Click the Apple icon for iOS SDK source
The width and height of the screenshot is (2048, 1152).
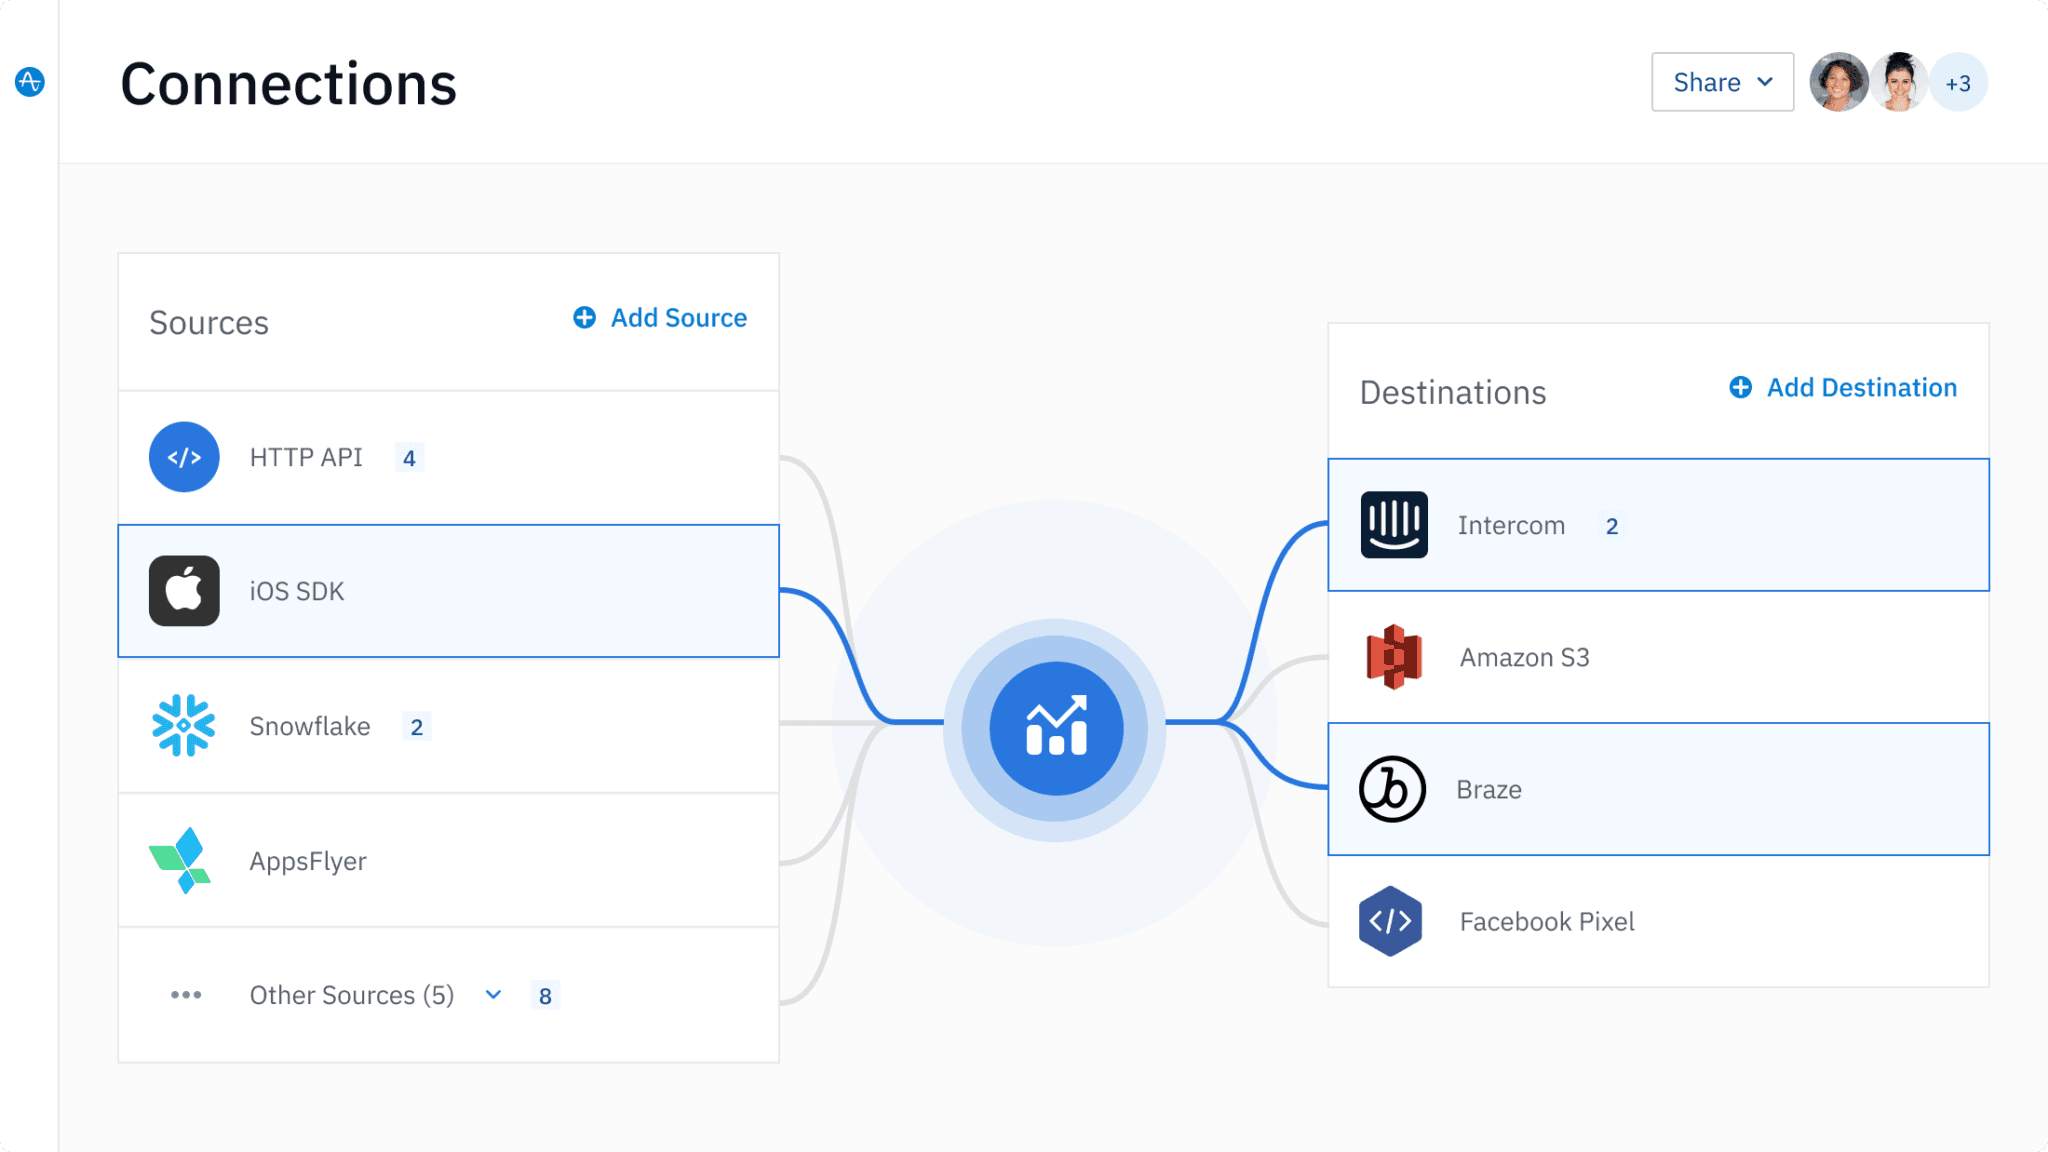pyautogui.click(x=184, y=590)
